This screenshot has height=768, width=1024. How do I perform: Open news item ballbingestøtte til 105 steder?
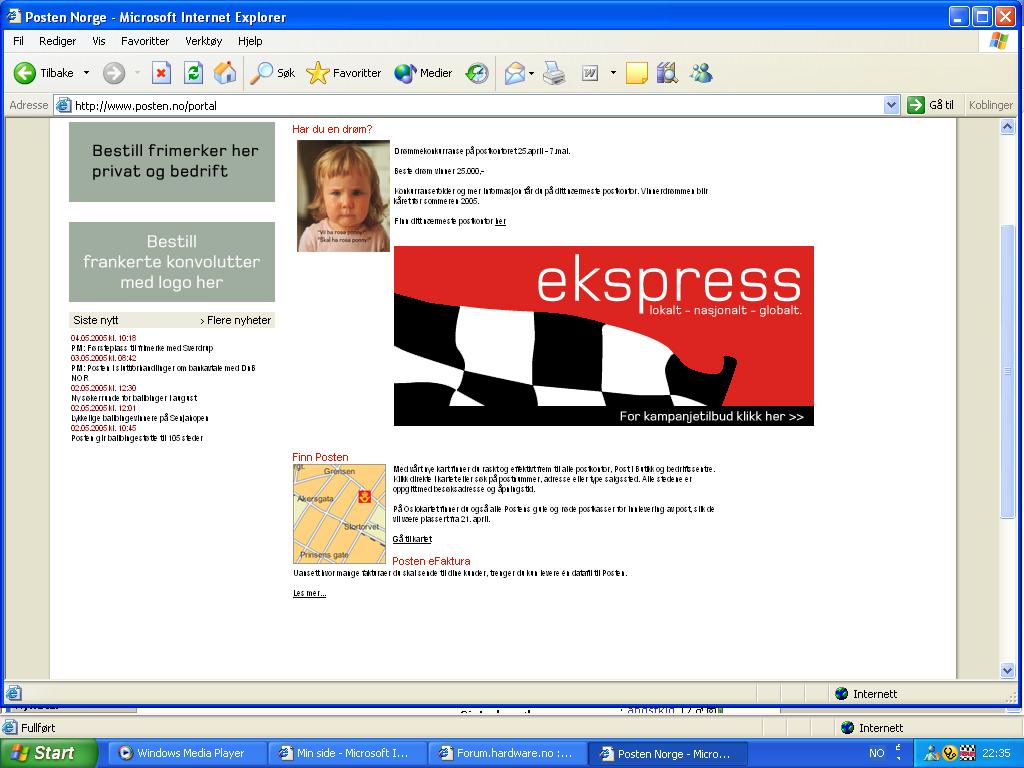137,438
